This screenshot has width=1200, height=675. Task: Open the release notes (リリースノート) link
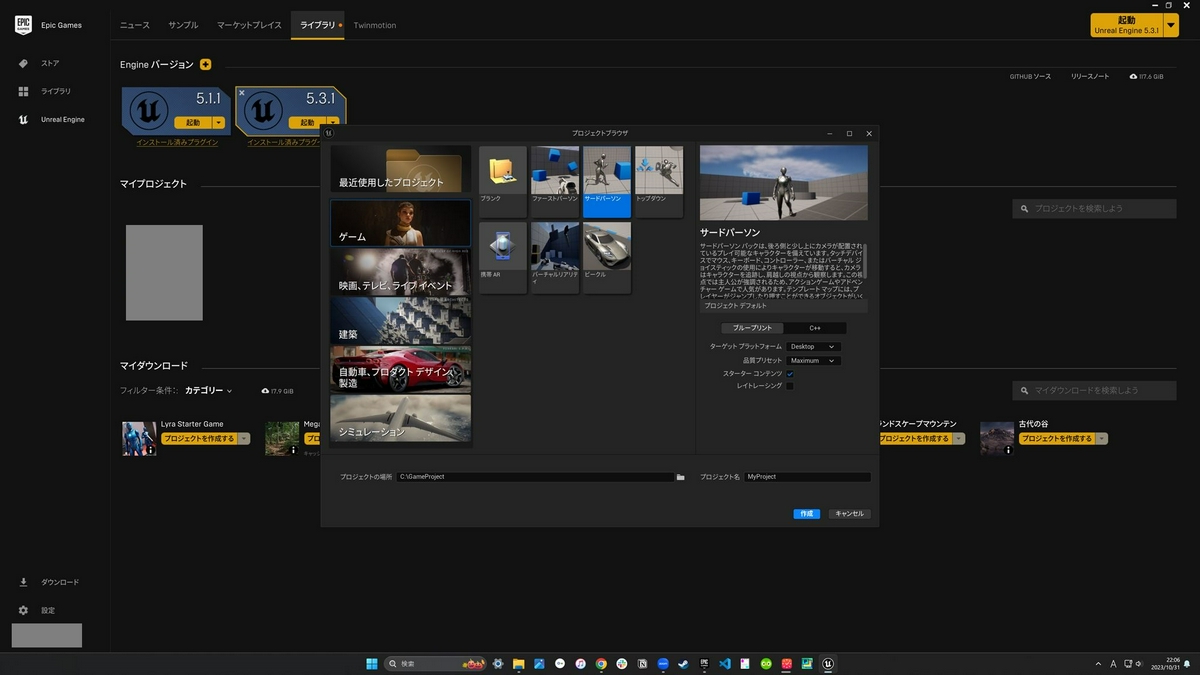[x=1090, y=76]
